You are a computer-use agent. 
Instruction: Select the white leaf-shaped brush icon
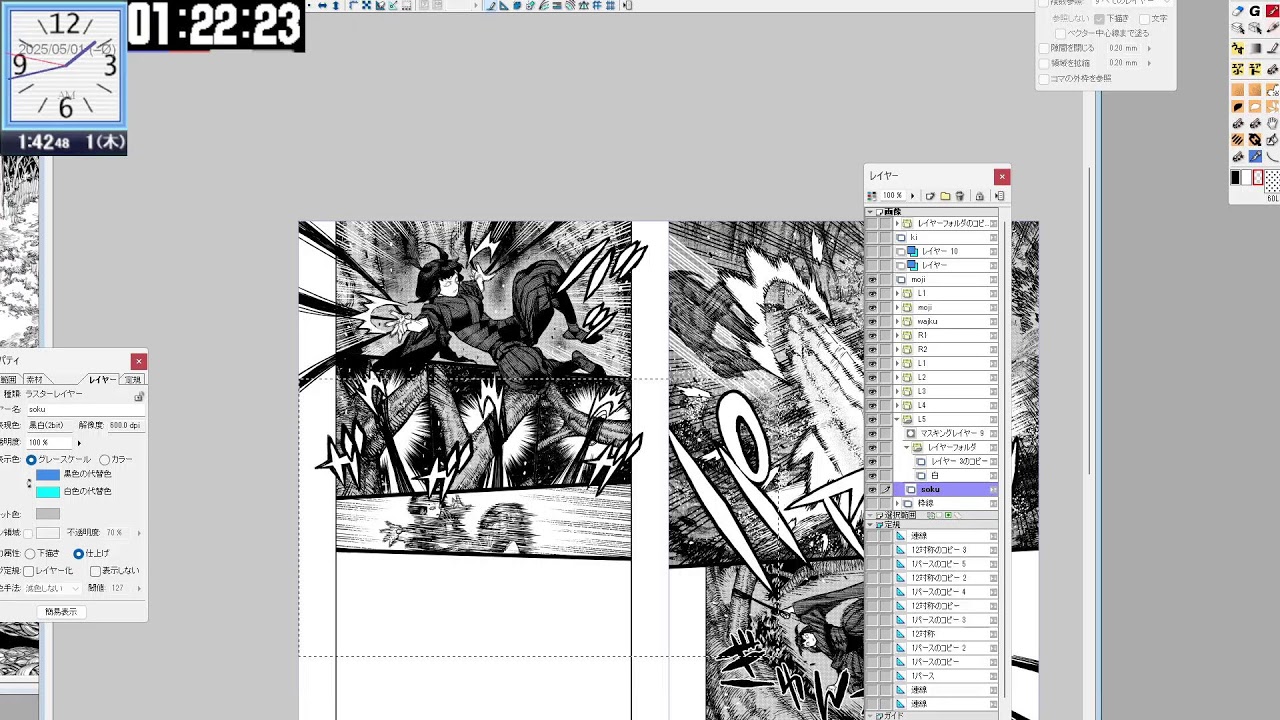pos(1255,106)
